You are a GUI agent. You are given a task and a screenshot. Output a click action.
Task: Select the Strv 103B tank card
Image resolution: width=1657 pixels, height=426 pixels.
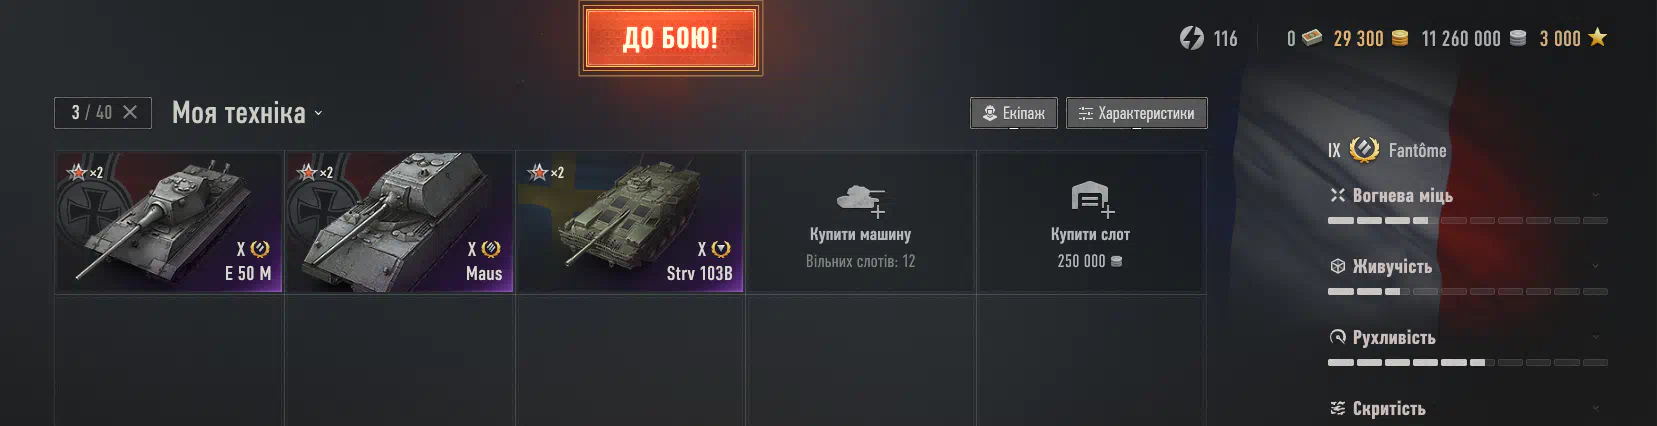(630, 222)
